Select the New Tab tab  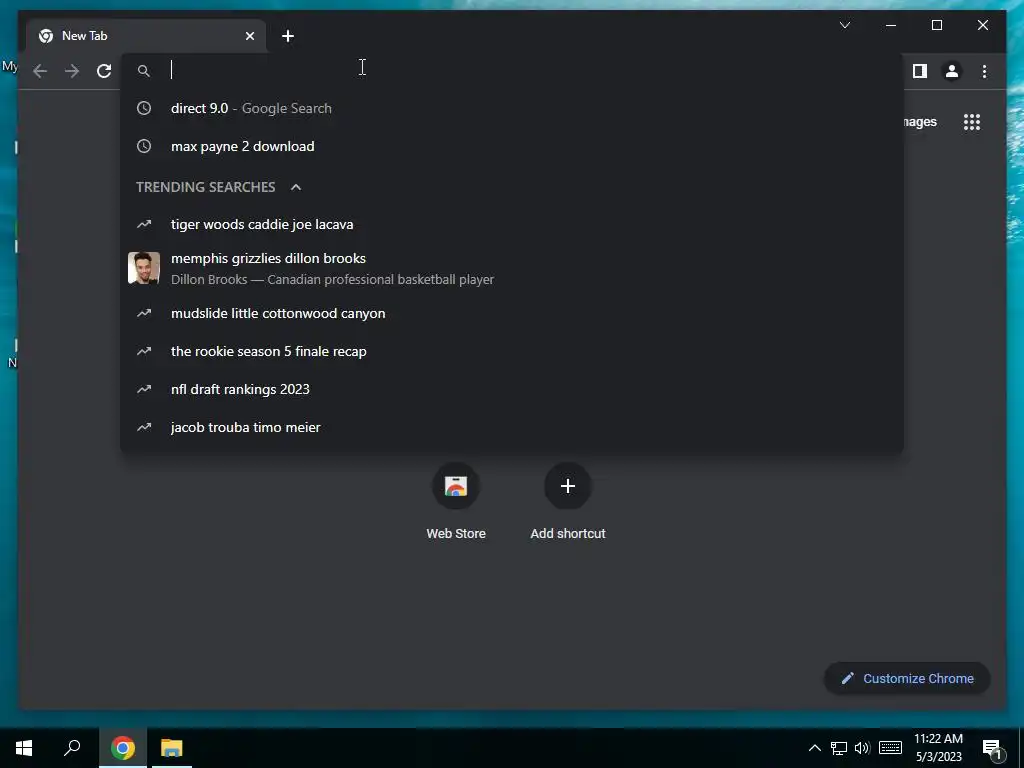(x=146, y=36)
